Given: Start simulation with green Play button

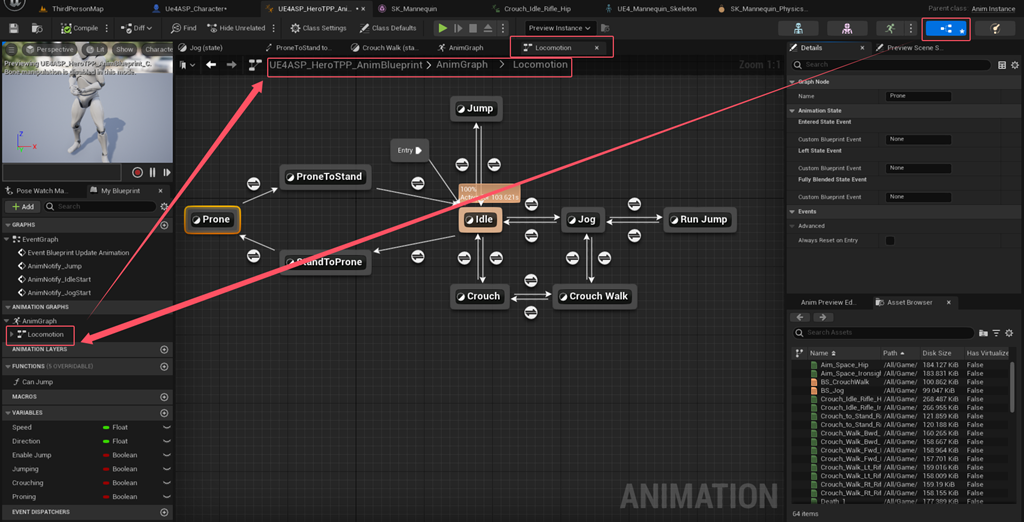Looking at the screenshot, I should tap(443, 28).
